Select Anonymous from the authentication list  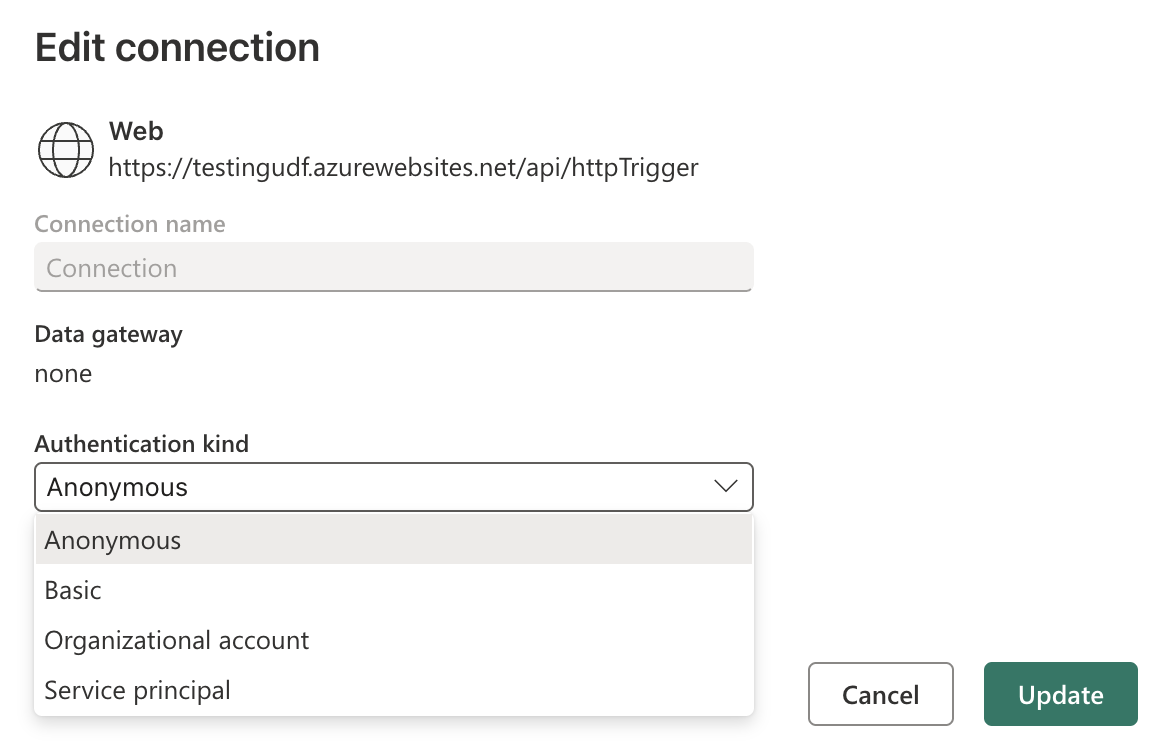point(112,540)
